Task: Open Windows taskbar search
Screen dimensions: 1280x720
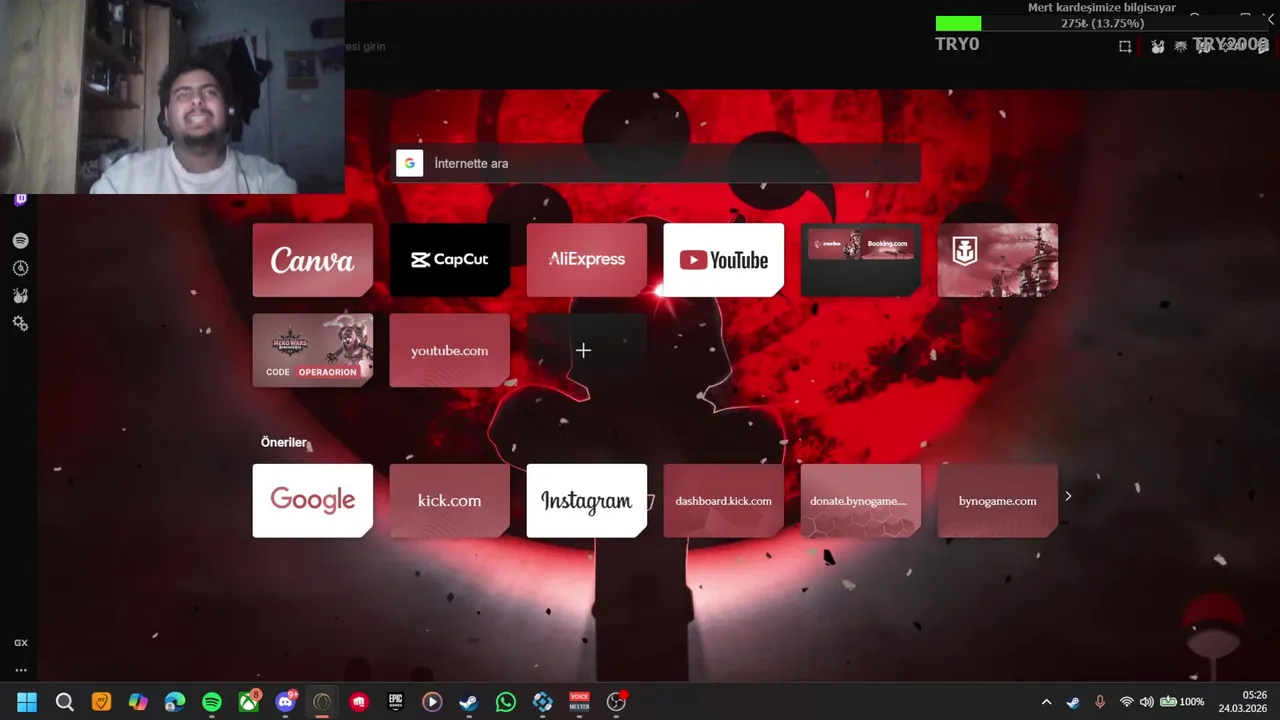Action: point(64,702)
